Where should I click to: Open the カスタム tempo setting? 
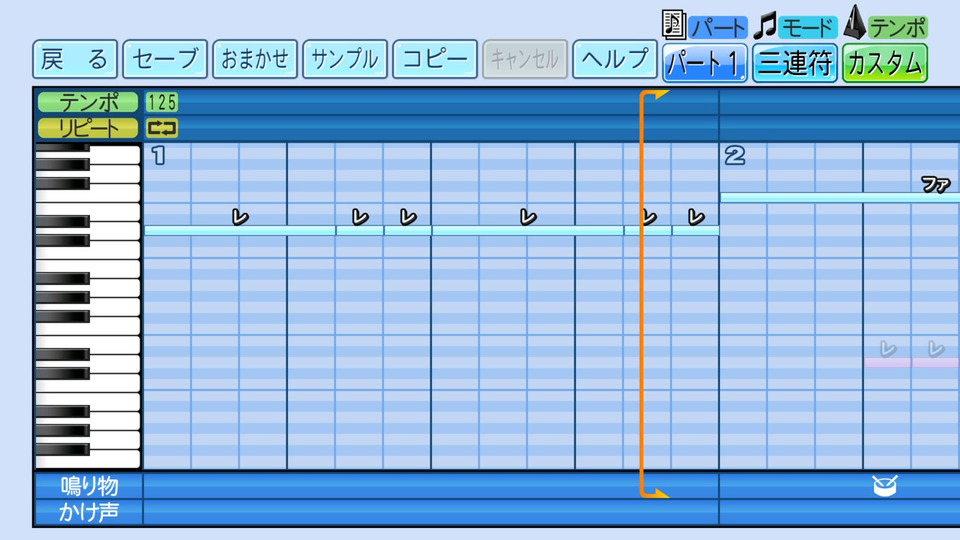point(885,63)
